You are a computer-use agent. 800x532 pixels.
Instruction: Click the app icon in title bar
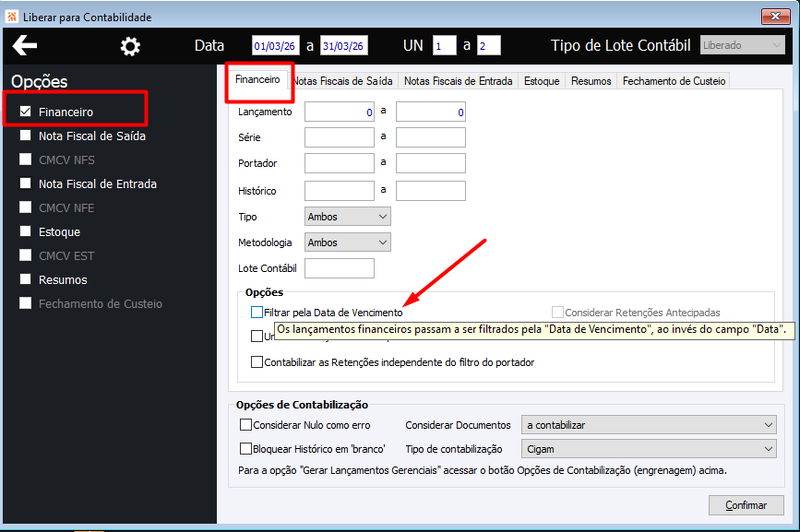coord(12,17)
